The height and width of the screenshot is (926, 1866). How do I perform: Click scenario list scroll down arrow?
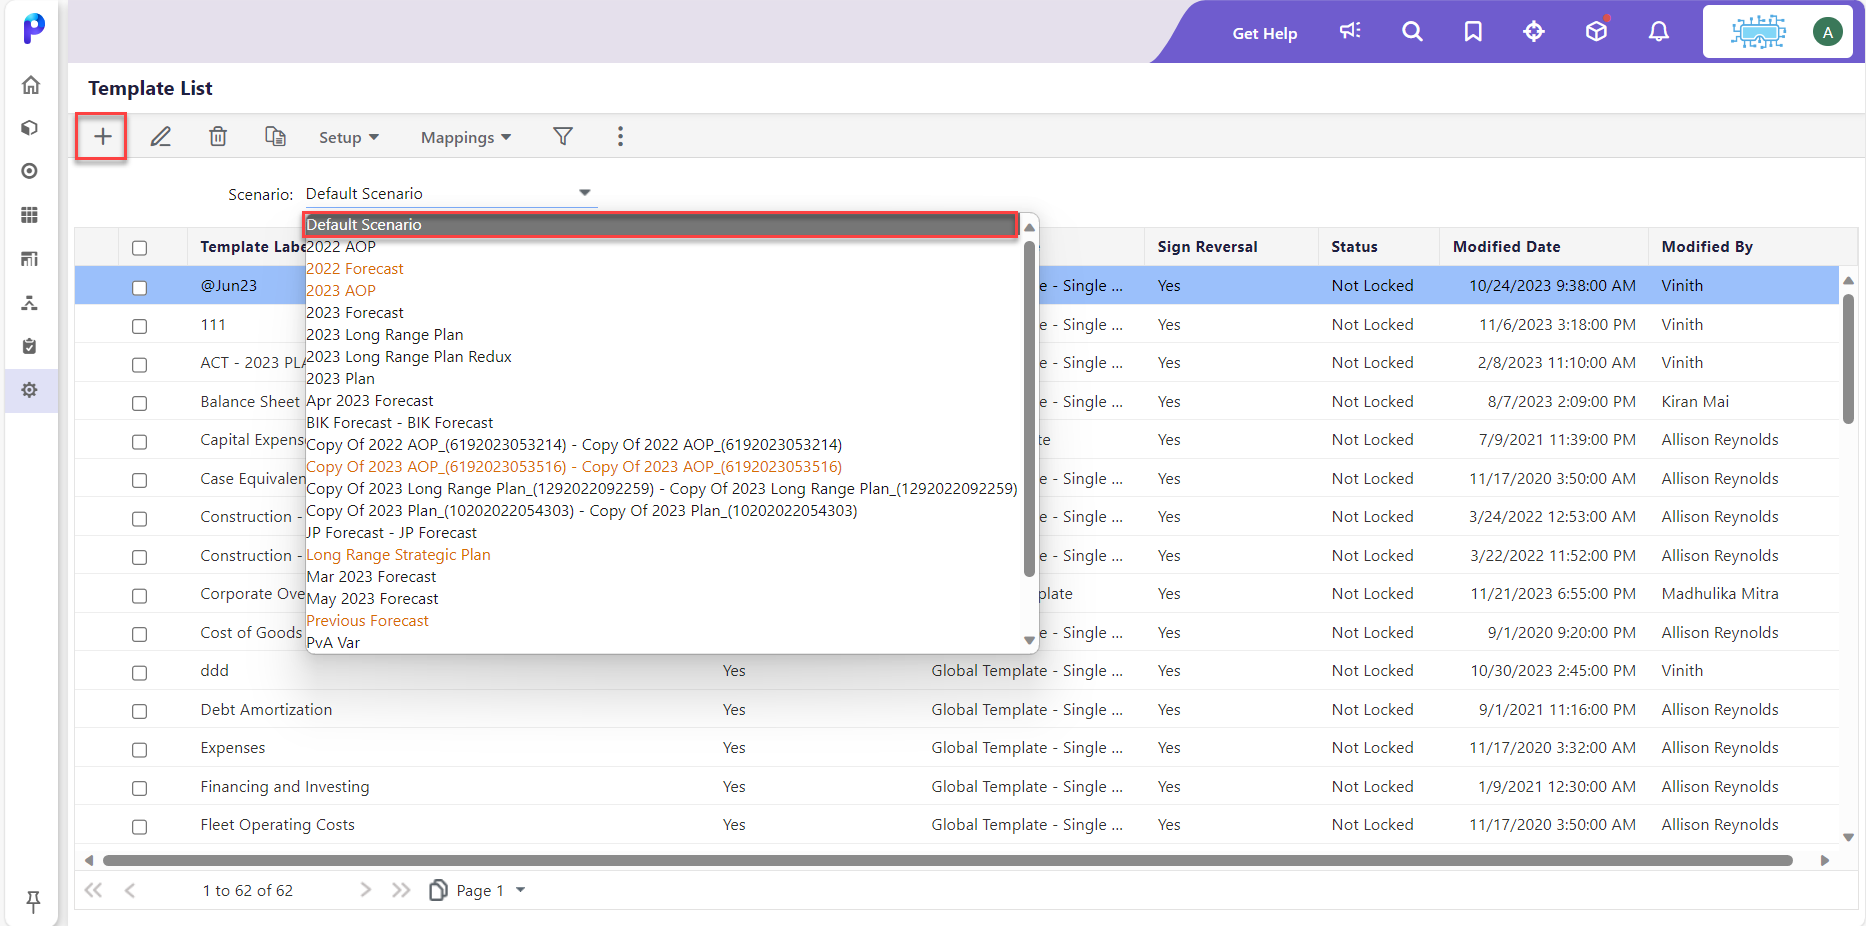pos(1029,640)
